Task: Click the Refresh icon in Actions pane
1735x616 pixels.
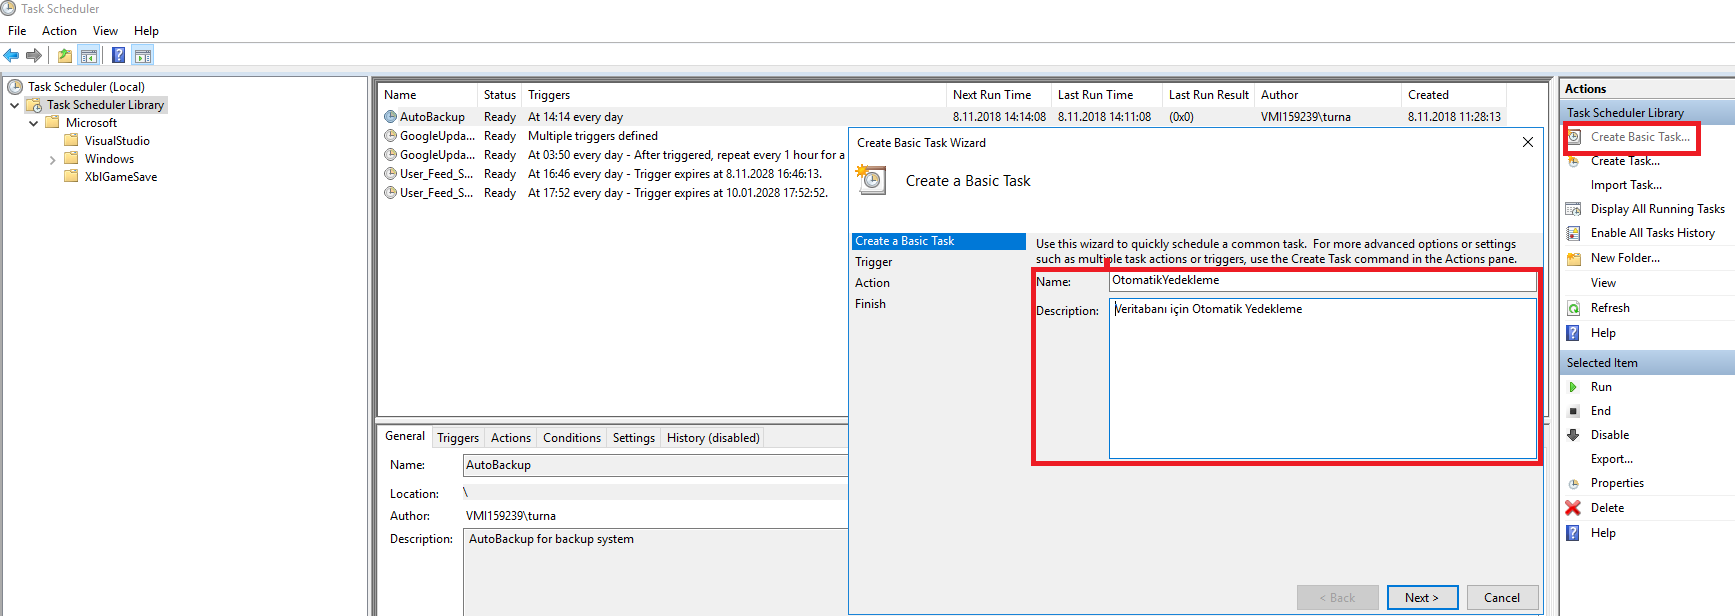Action: pyautogui.click(x=1573, y=308)
